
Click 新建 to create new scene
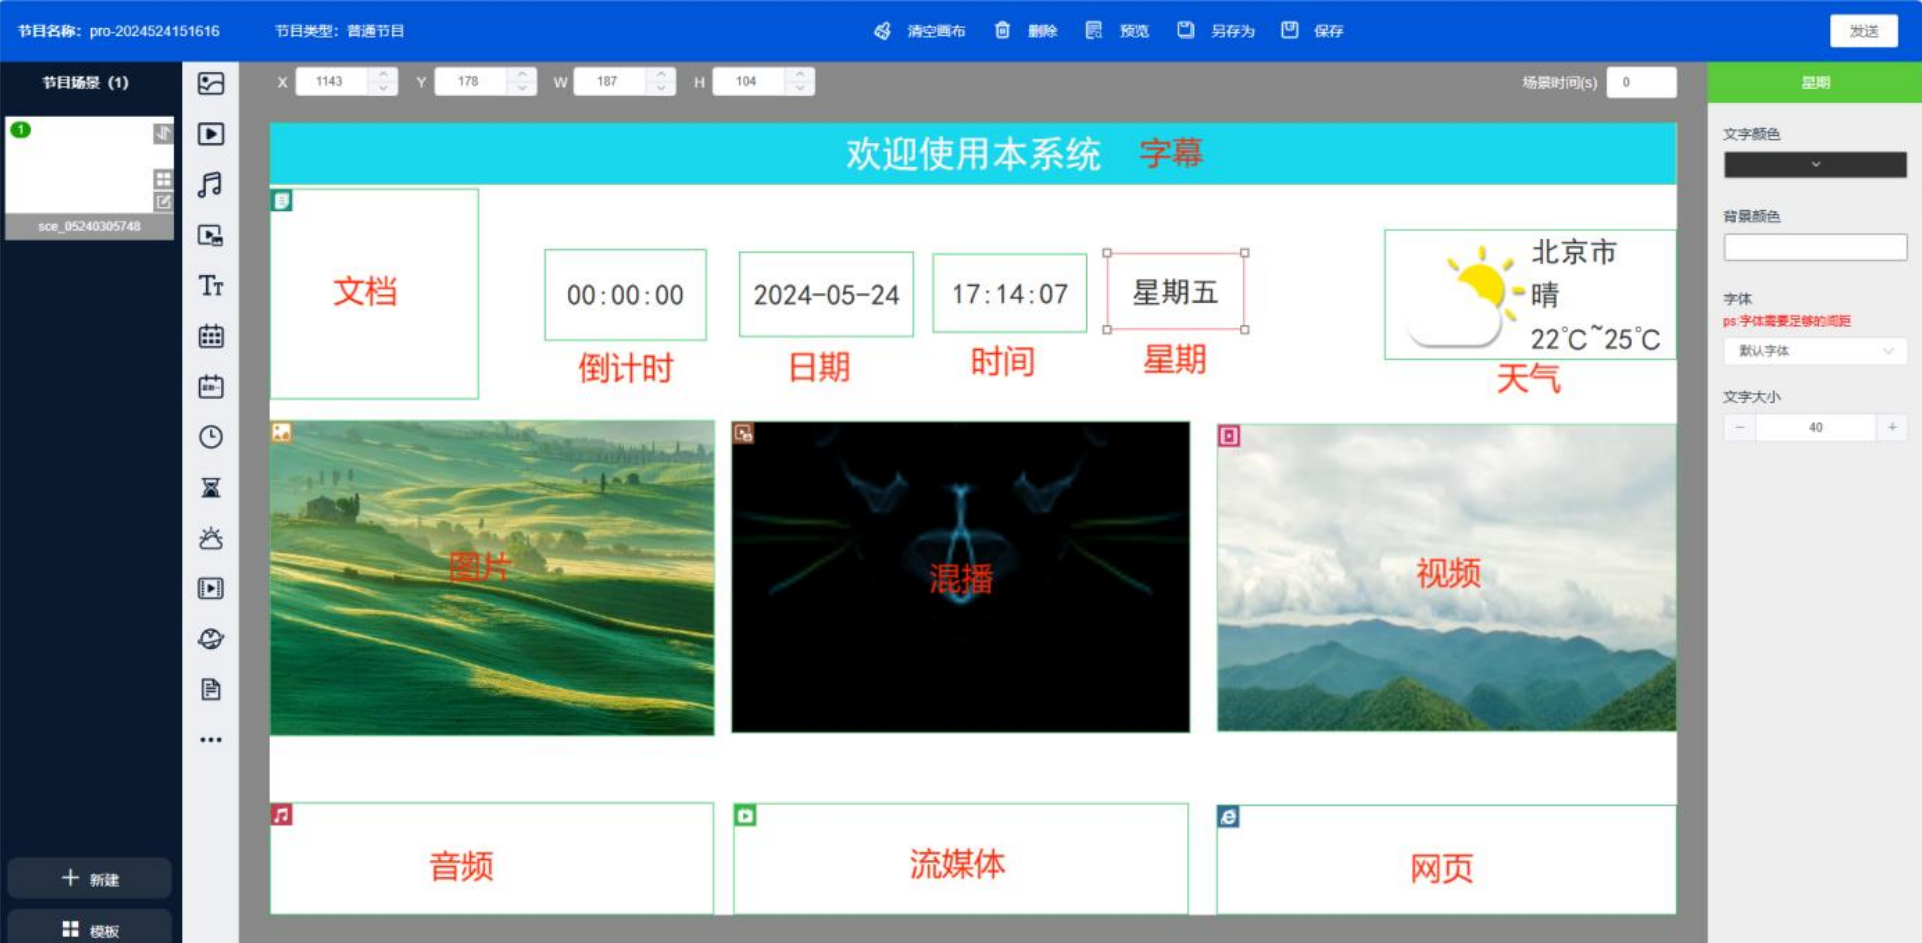click(90, 879)
